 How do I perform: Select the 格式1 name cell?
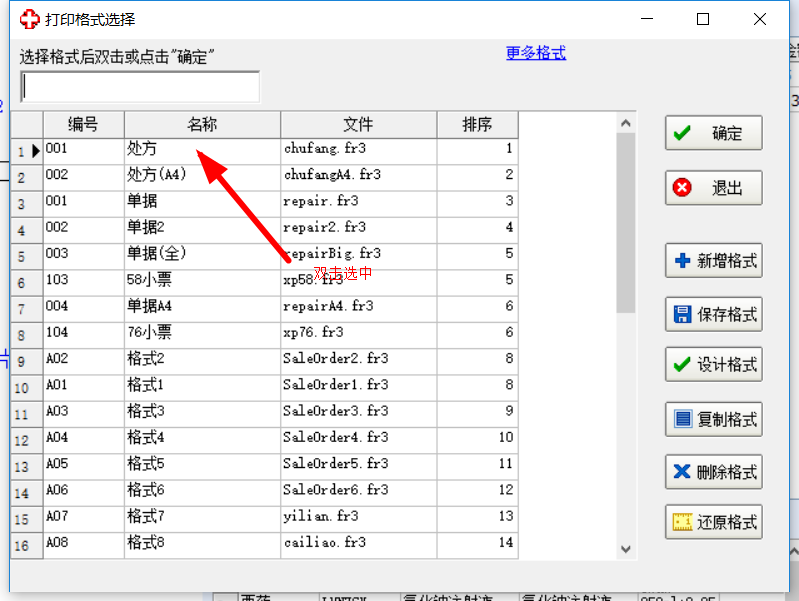point(202,387)
